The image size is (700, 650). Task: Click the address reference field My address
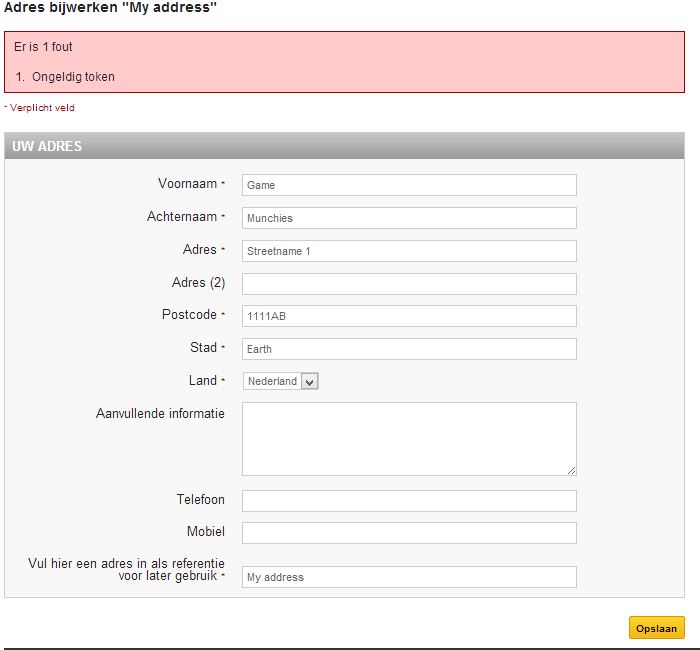point(409,577)
